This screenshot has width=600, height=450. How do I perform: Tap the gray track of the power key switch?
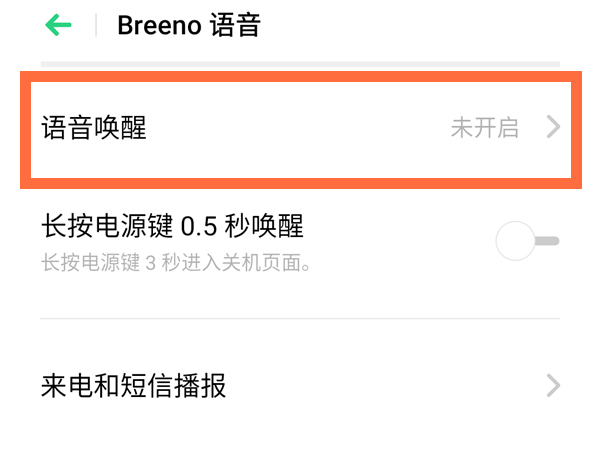549,241
